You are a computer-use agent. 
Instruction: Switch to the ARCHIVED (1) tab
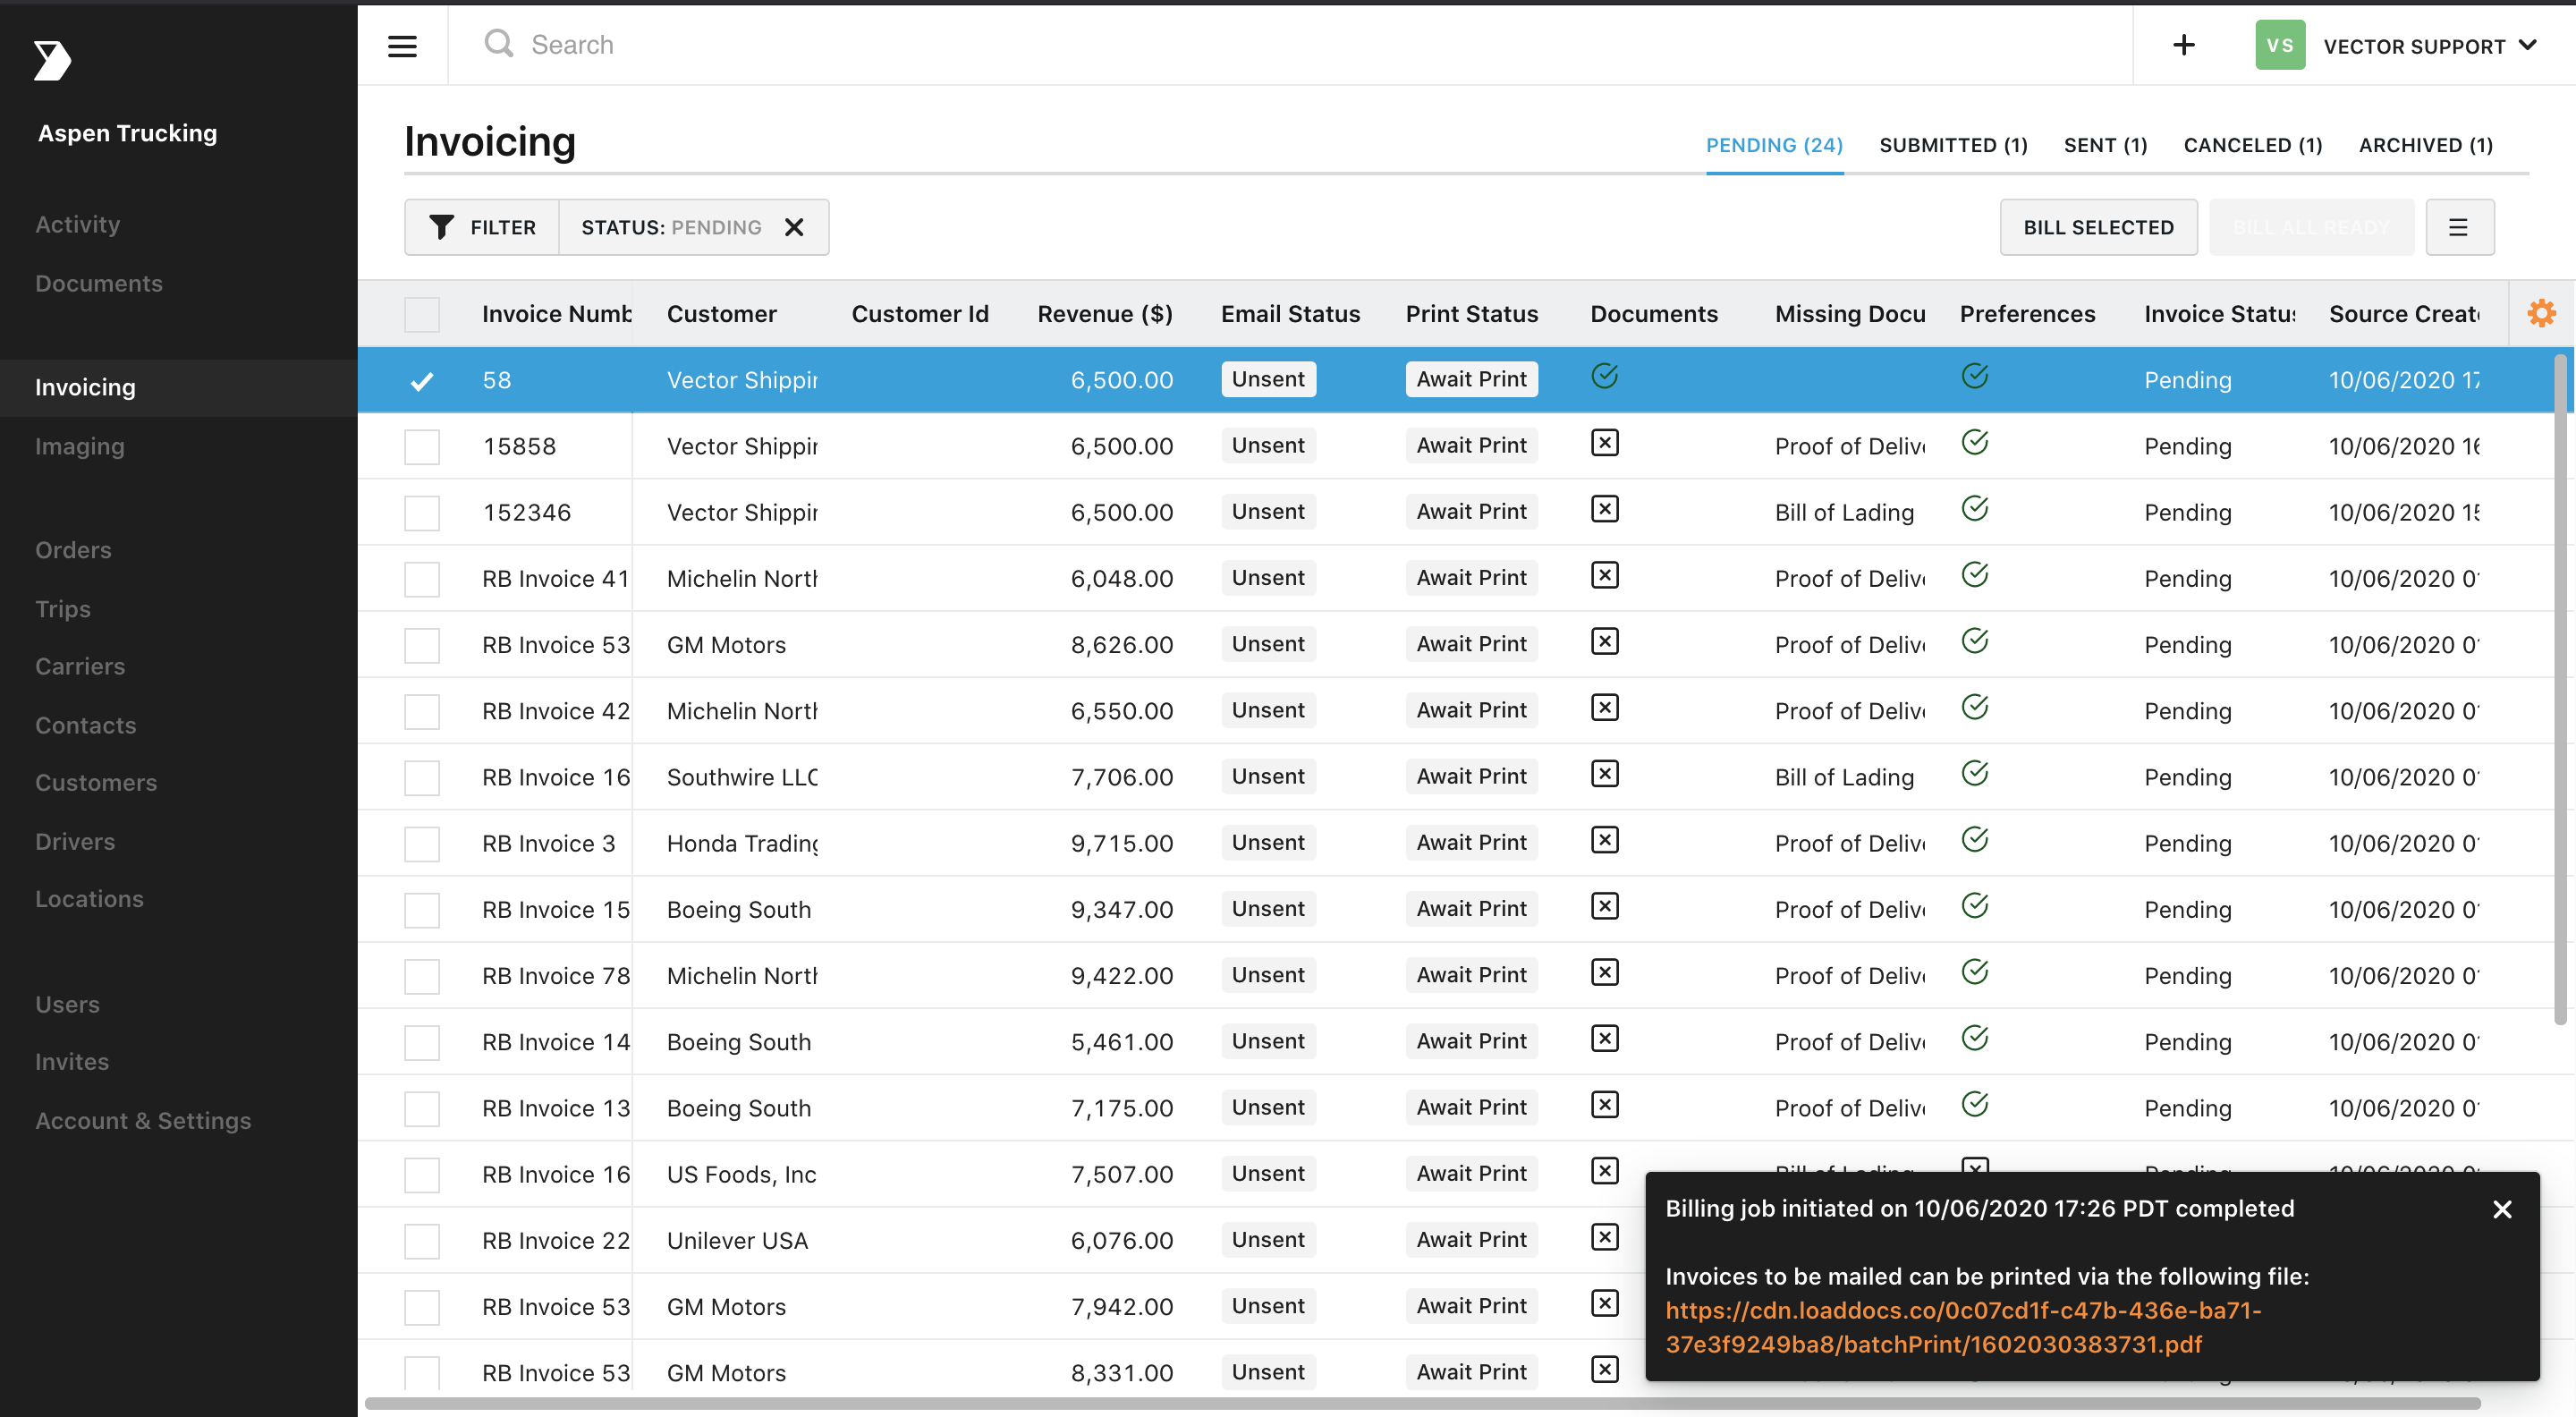[x=2425, y=145]
